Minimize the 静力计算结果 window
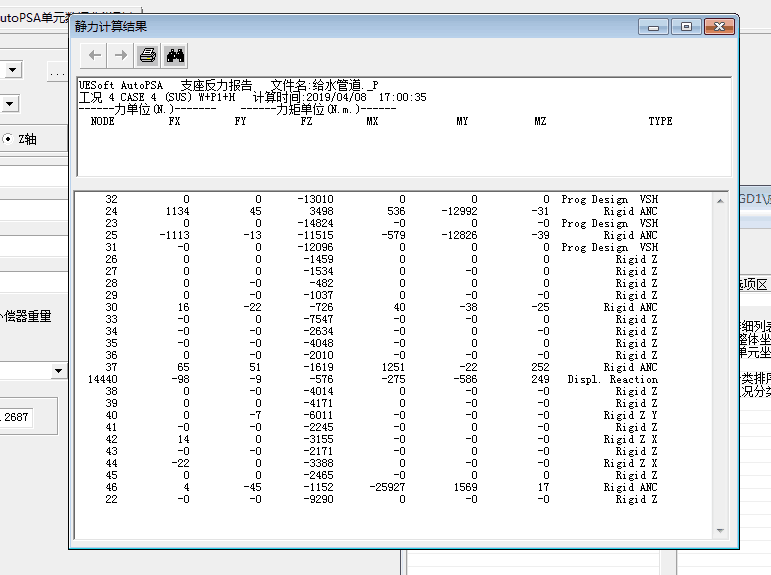The width and height of the screenshot is (771, 575). [x=656, y=27]
